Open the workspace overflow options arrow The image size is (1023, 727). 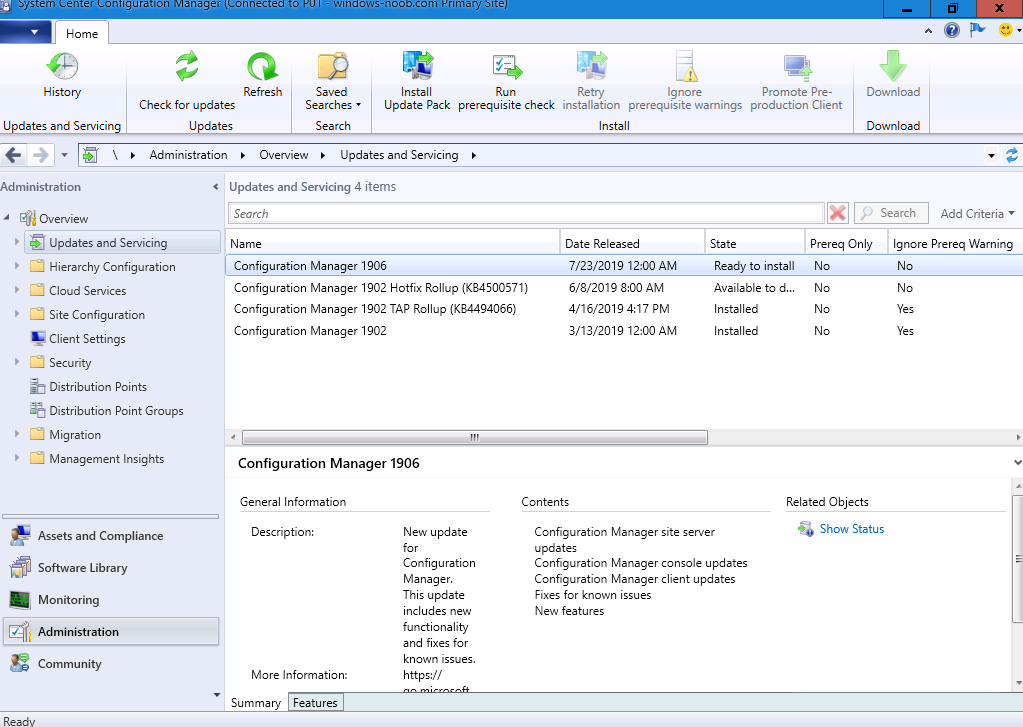click(217, 695)
